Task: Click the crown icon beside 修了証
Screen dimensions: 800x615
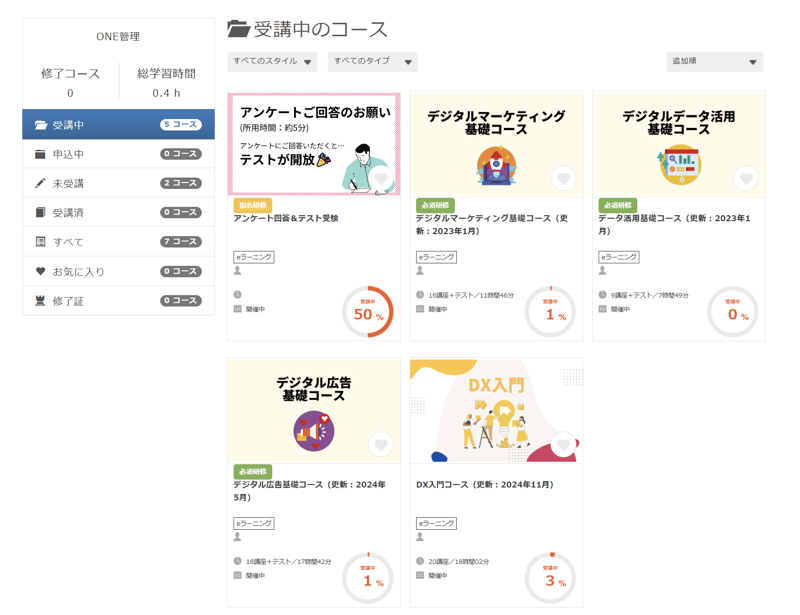Action: pyautogui.click(x=41, y=300)
